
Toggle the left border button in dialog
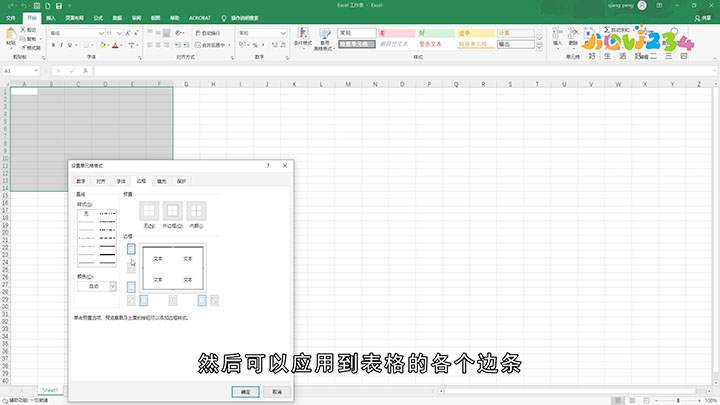(x=144, y=301)
